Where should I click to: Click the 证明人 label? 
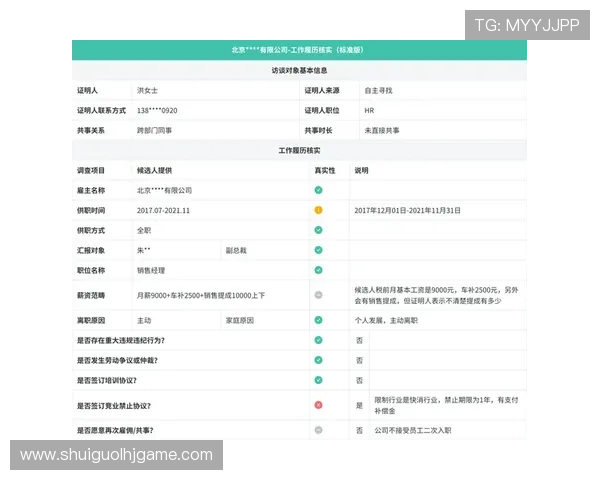click(x=87, y=90)
